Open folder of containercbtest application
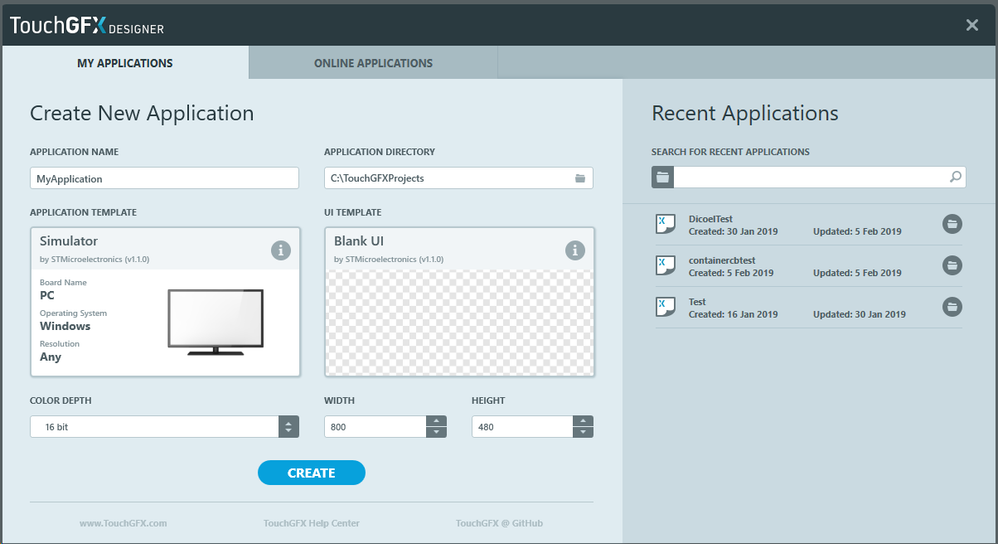 pos(952,265)
